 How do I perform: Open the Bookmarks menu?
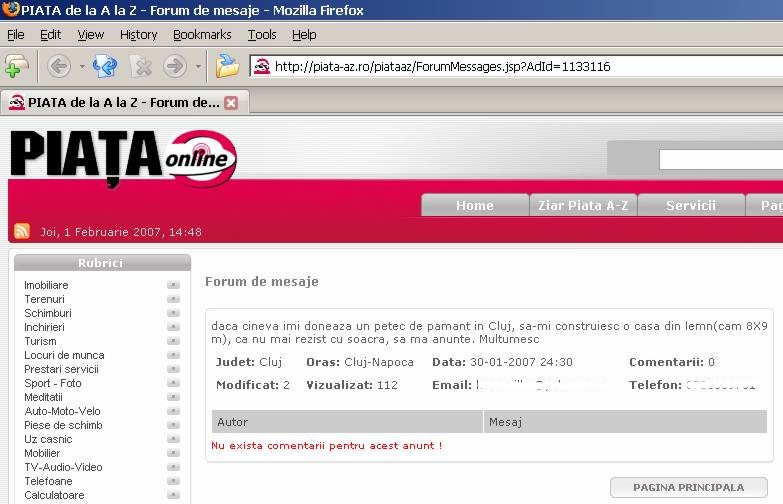pos(202,35)
